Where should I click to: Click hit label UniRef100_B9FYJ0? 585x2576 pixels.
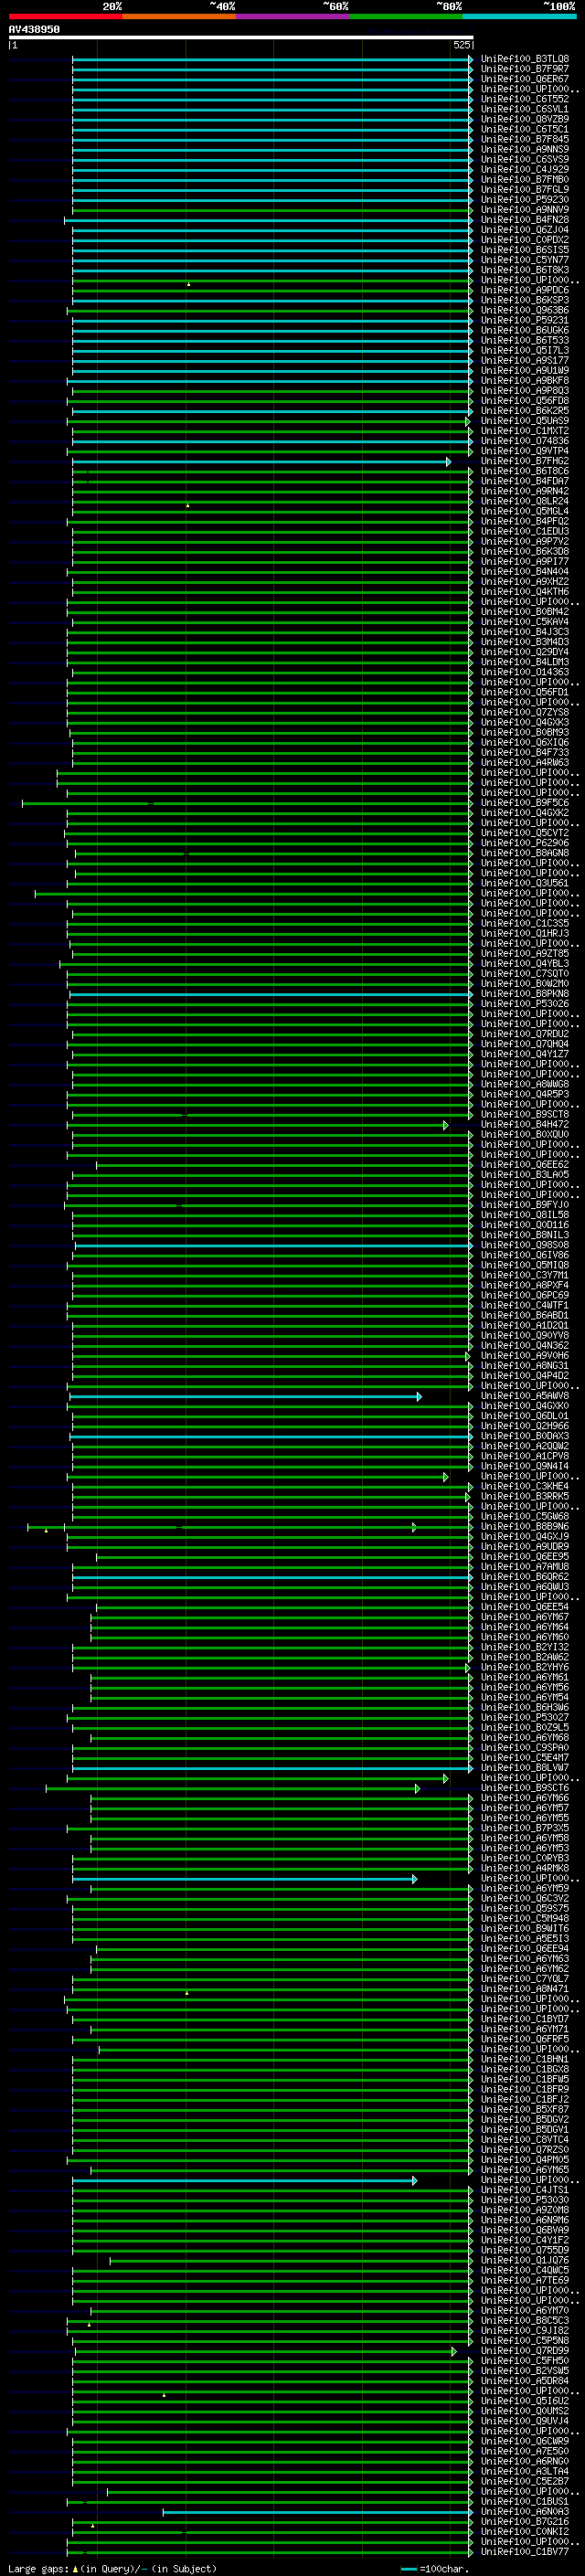click(525, 1205)
